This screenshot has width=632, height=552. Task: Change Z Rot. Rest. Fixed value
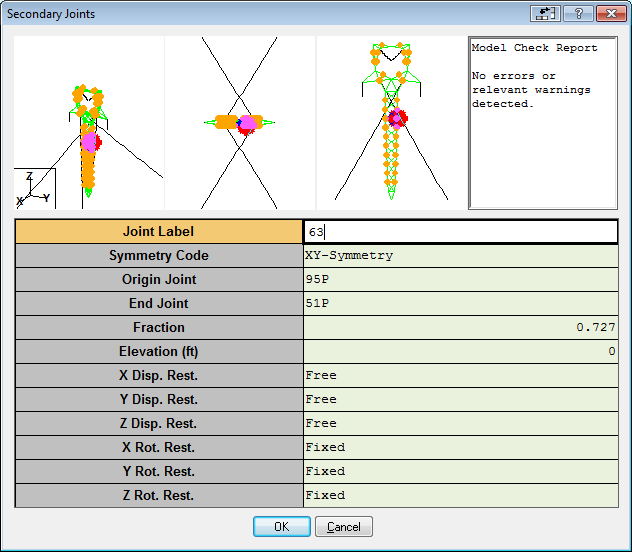[x=461, y=496]
